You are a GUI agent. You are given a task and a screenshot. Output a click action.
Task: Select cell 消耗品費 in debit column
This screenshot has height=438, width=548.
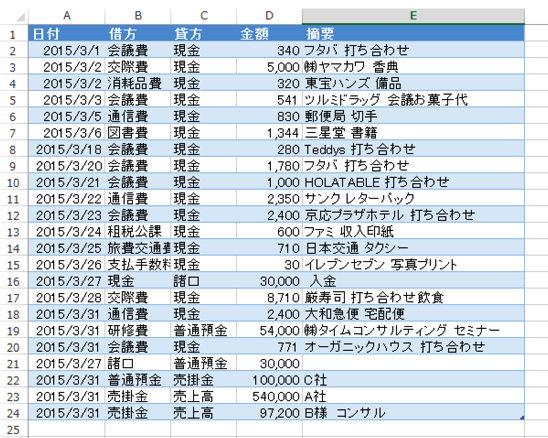click(x=138, y=84)
